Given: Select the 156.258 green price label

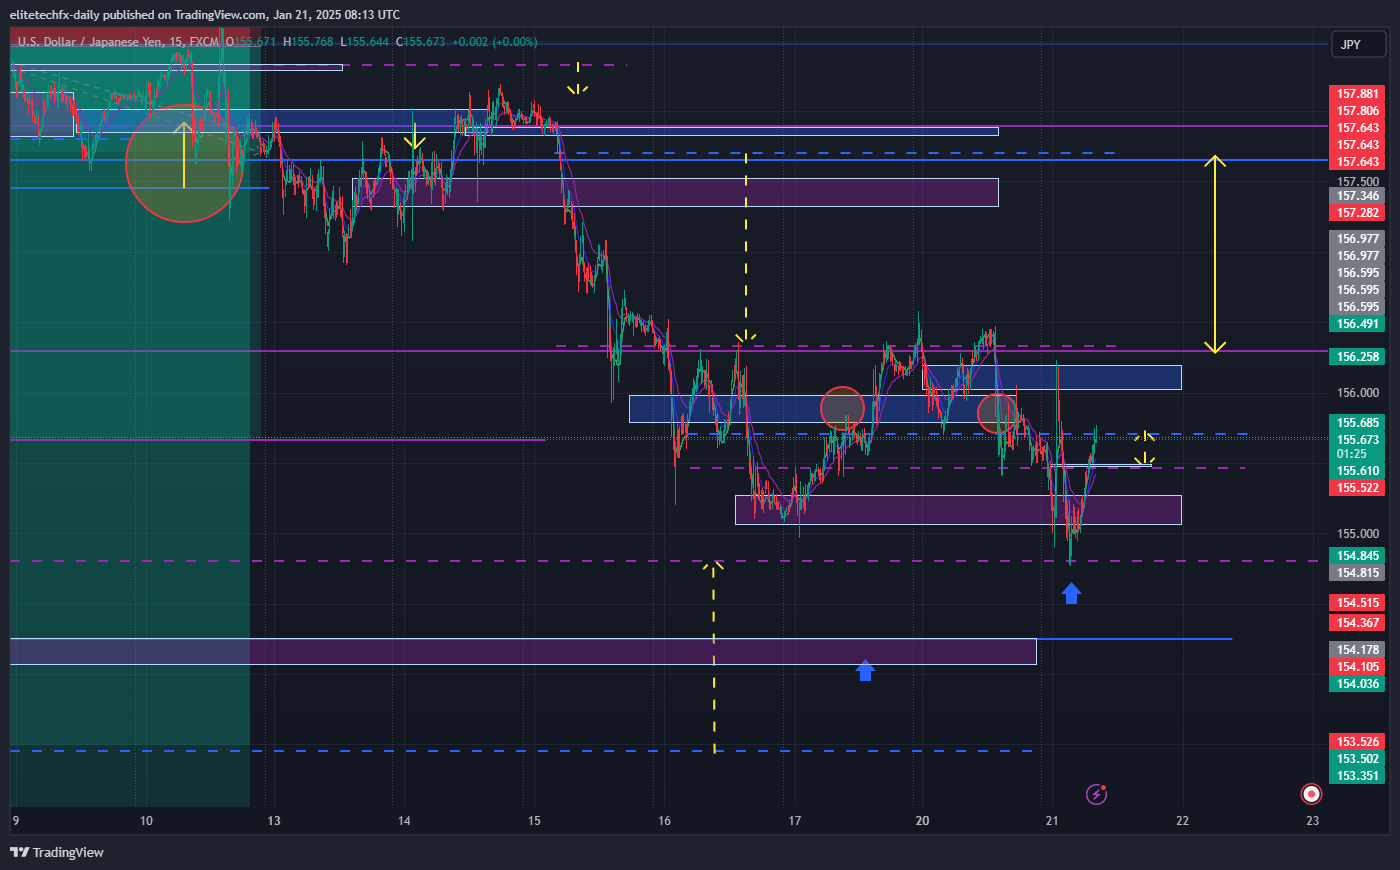Looking at the screenshot, I should point(1358,357).
